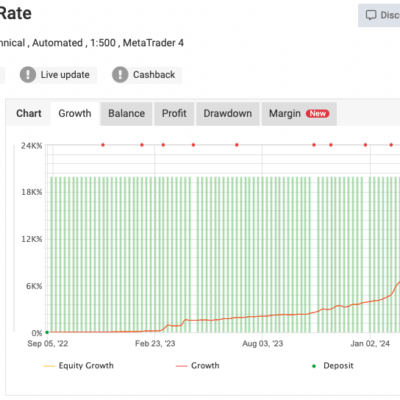Click the Automated text
Viewport: 400px width, 400px height.
pos(57,43)
